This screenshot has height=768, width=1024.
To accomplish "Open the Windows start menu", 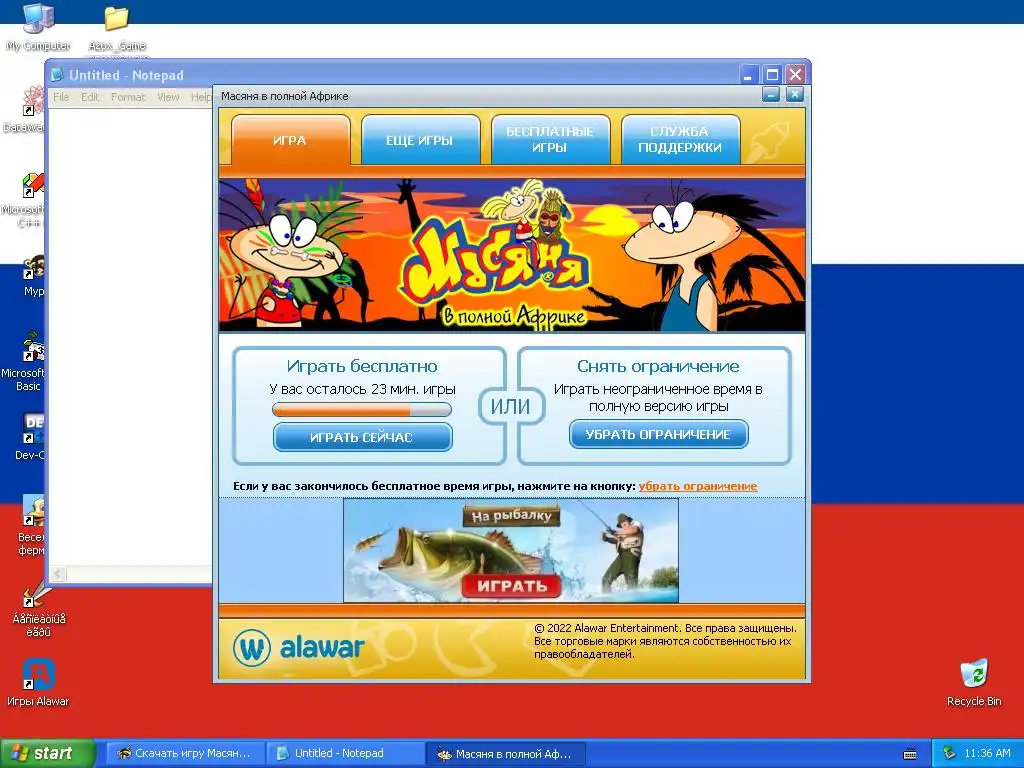I will point(48,754).
